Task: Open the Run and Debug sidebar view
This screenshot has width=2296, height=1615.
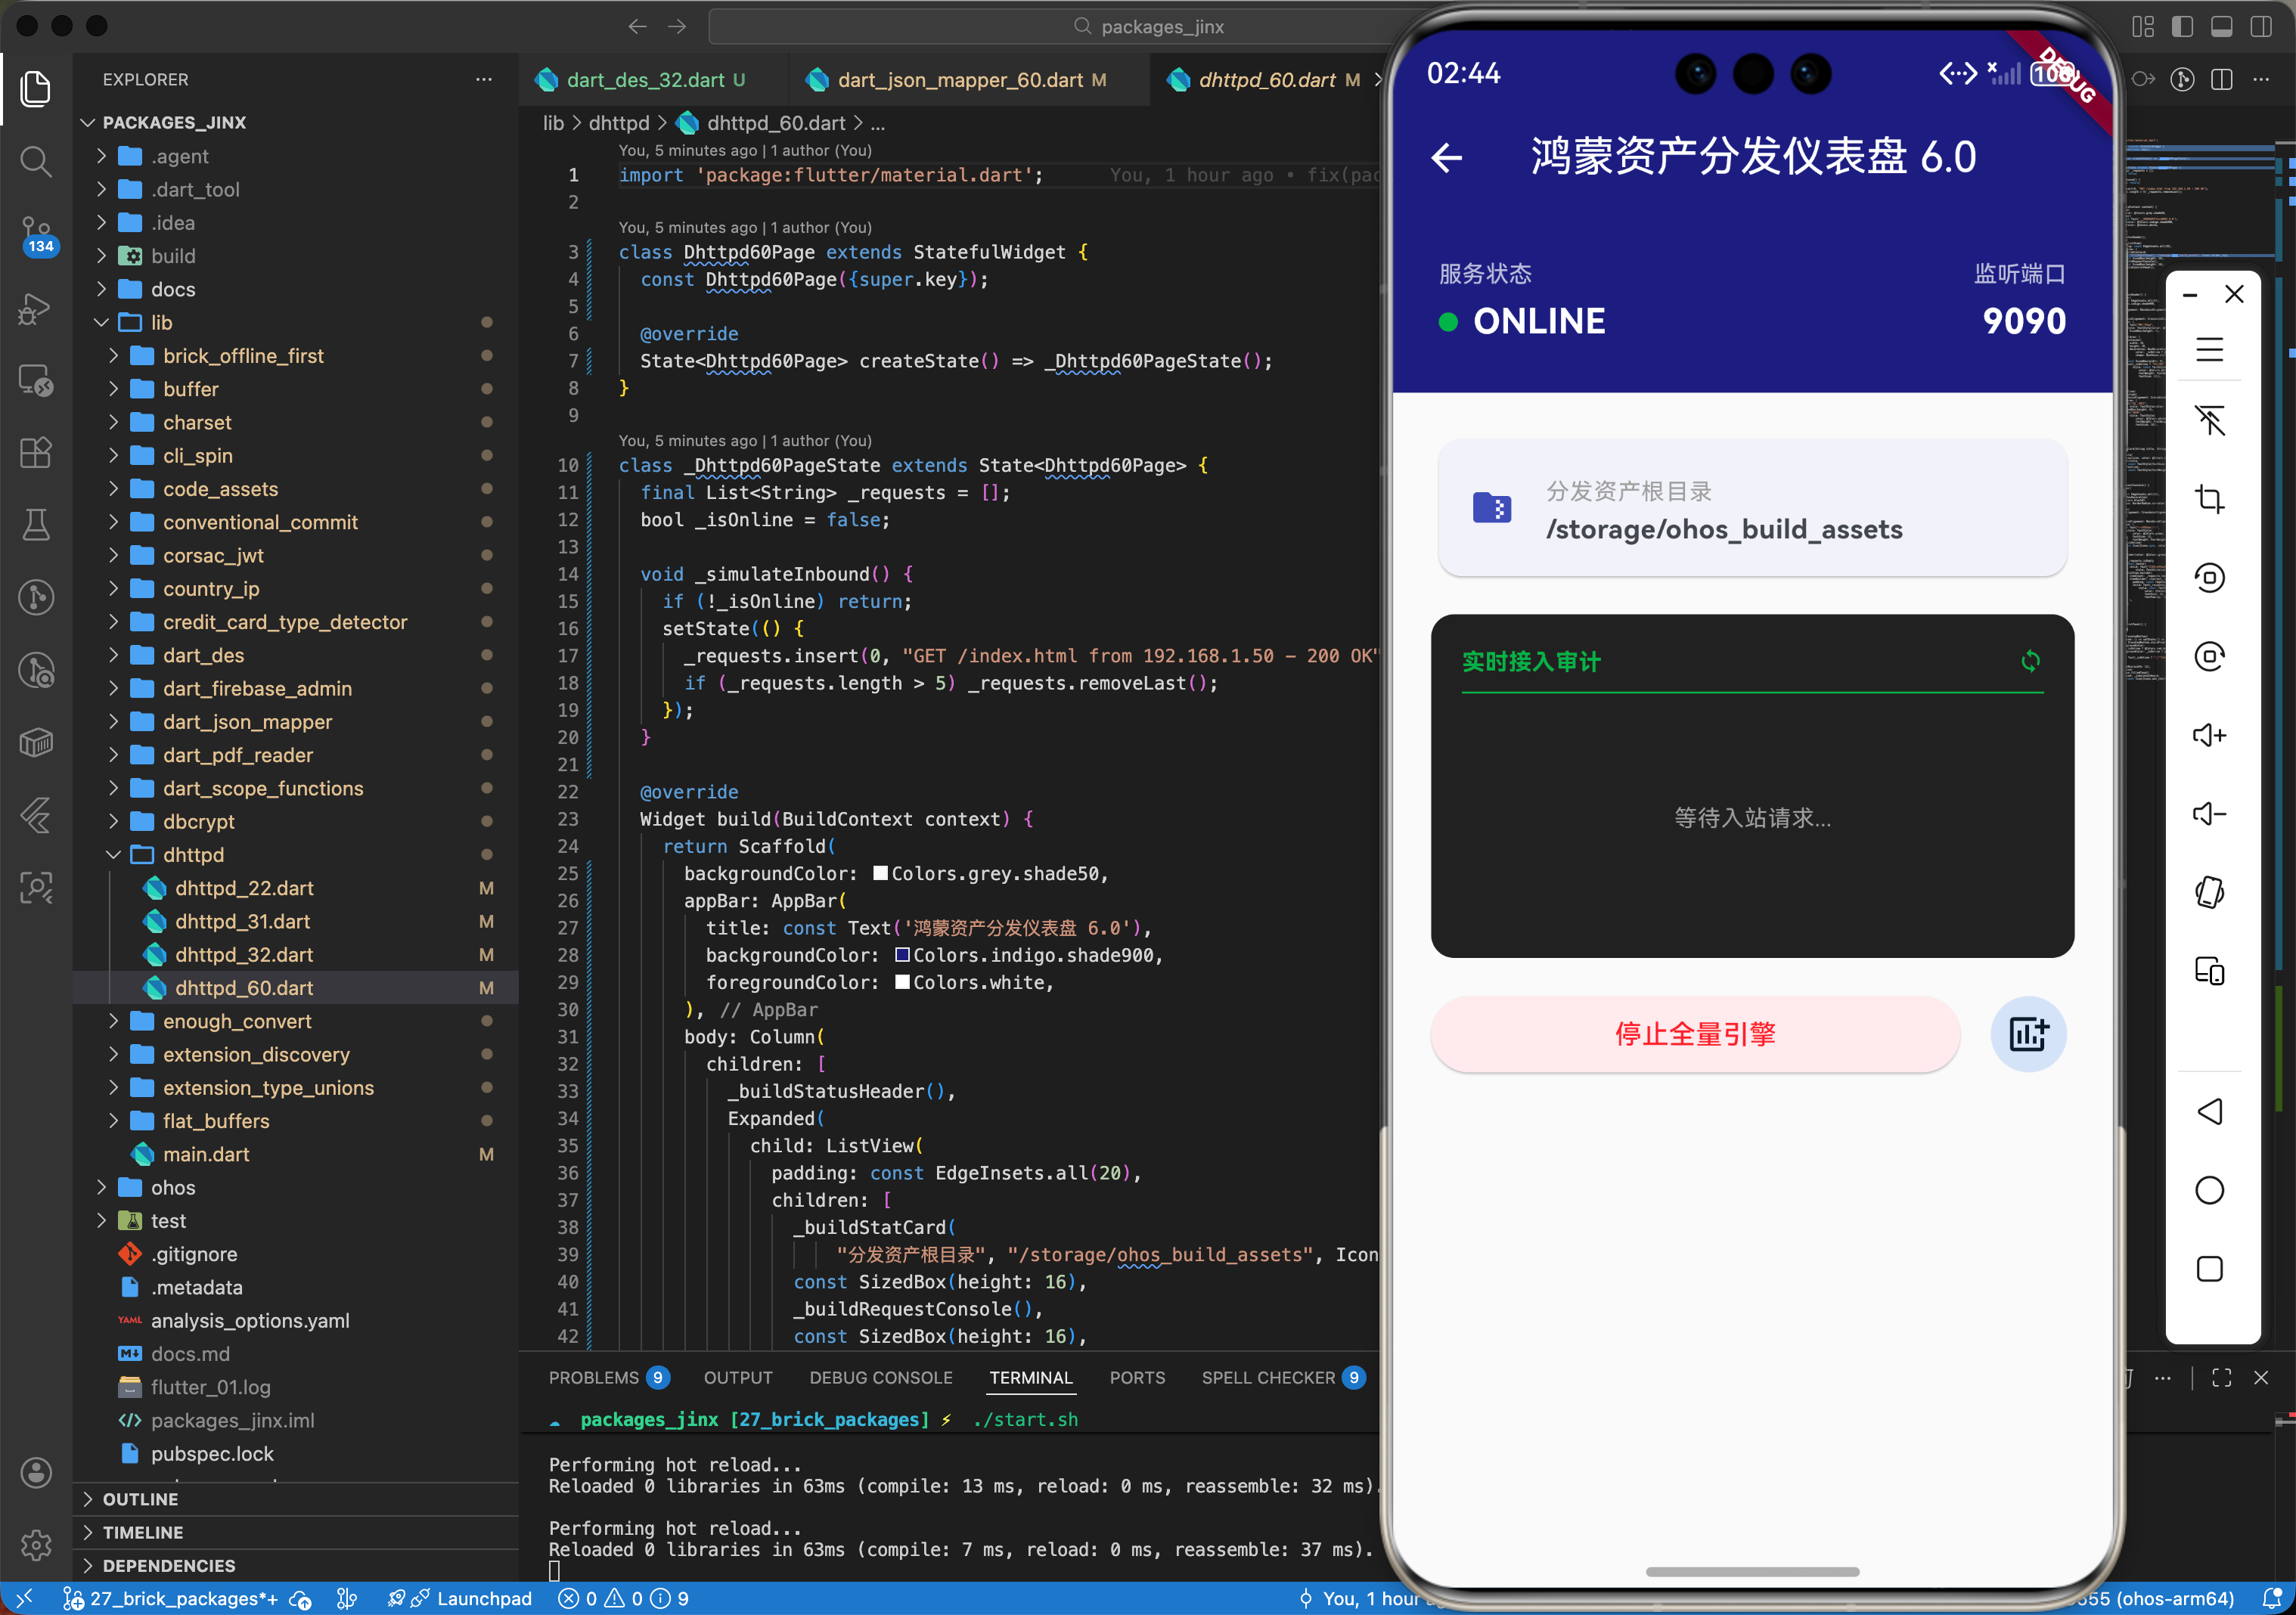Action: tap(36, 309)
